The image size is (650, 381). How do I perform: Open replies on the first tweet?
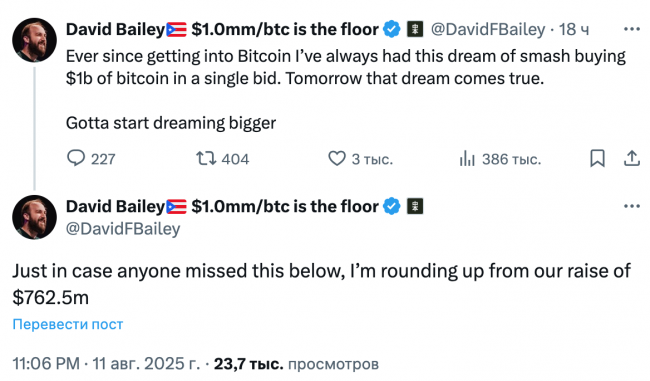[91, 159]
